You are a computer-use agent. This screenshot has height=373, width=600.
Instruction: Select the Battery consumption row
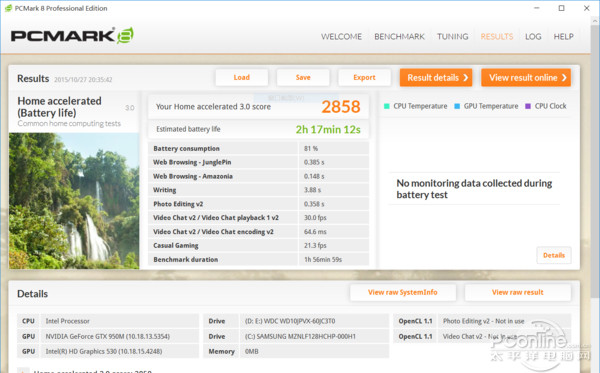pyautogui.click(x=258, y=148)
